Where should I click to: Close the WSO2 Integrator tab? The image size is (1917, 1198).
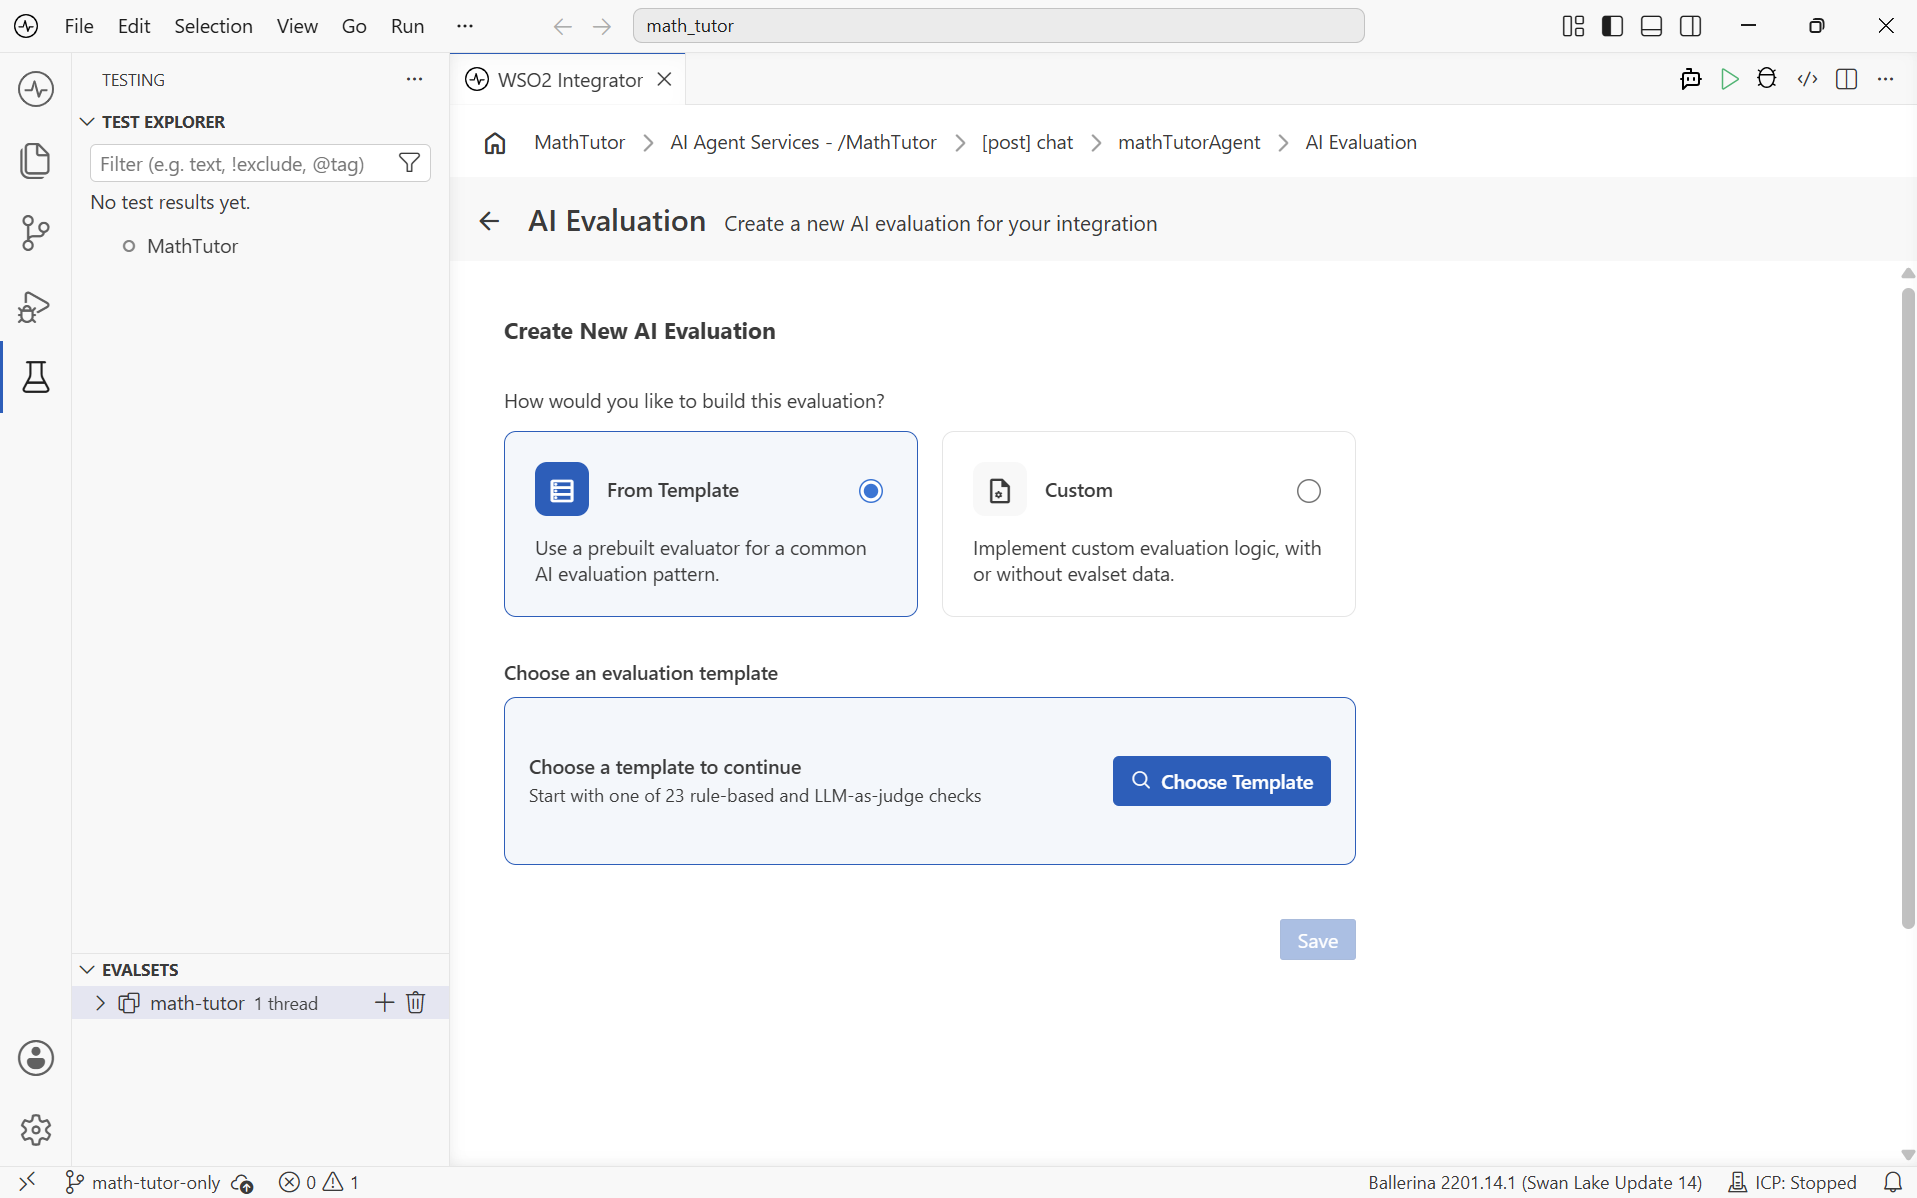click(x=664, y=79)
